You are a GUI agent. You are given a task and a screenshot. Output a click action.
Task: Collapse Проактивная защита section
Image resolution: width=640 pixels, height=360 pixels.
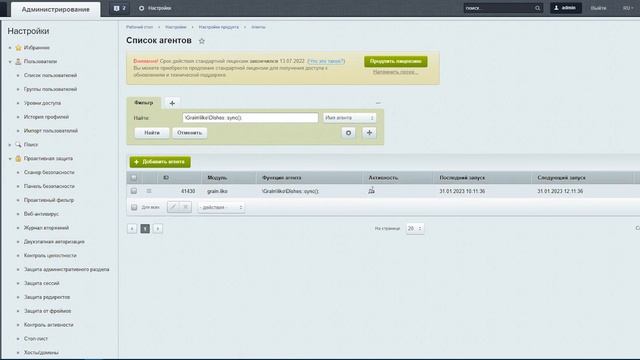tap(10, 159)
